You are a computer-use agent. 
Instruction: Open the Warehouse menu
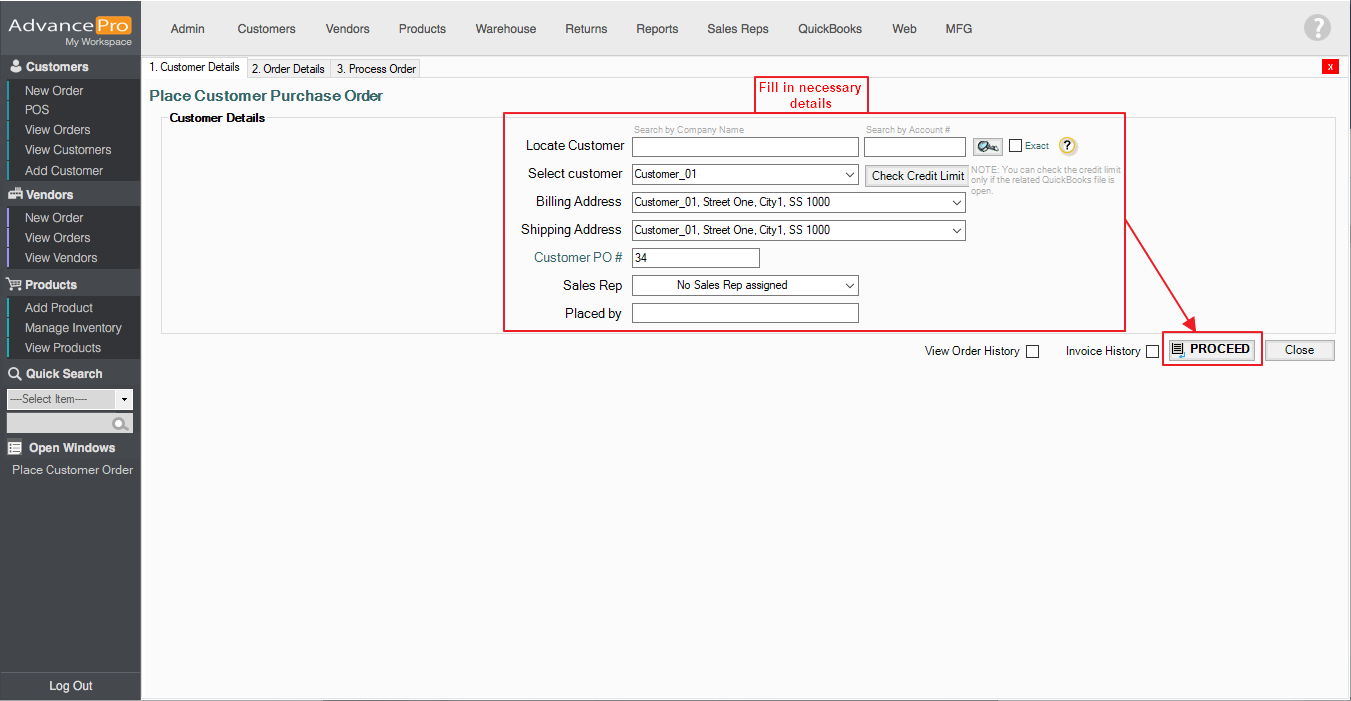pyautogui.click(x=505, y=29)
